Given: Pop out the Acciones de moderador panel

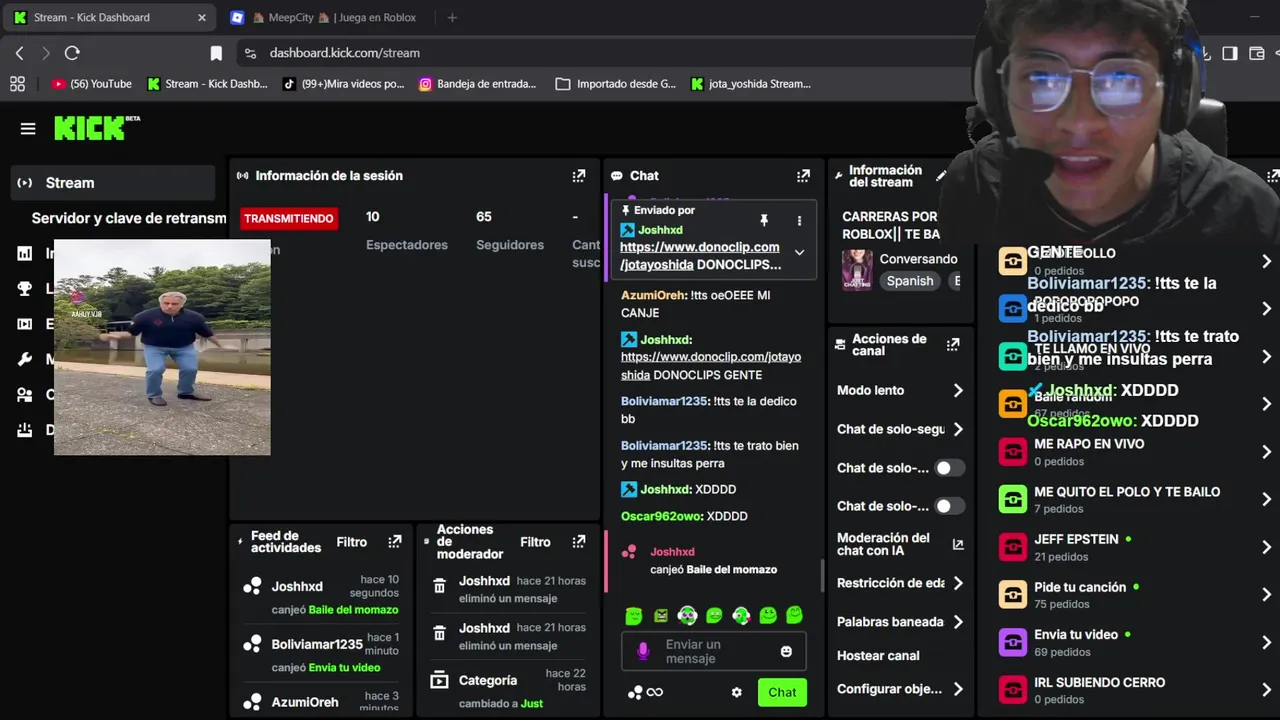Looking at the screenshot, I should coord(578,542).
